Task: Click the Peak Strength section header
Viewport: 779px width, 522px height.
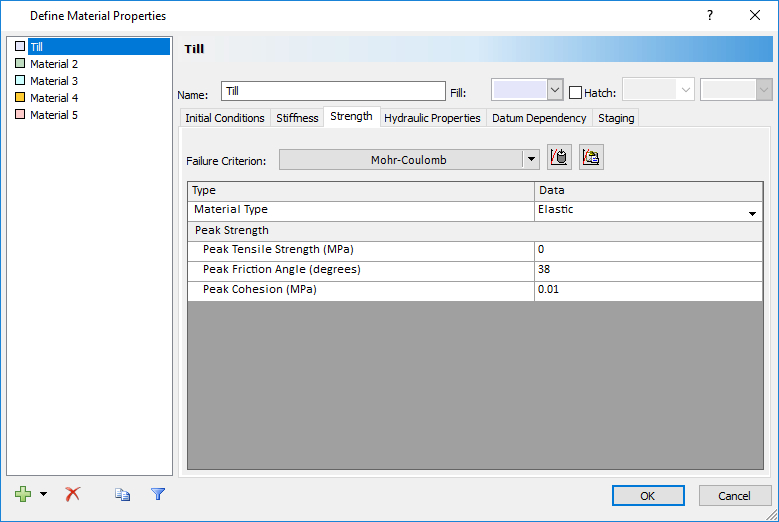Action: pyautogui.click(x=475, y=230)
